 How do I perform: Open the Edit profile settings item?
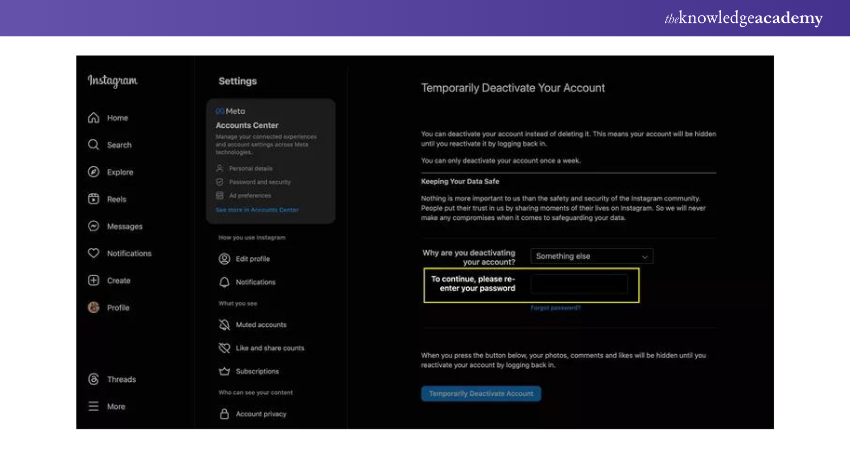coord(253,259)
